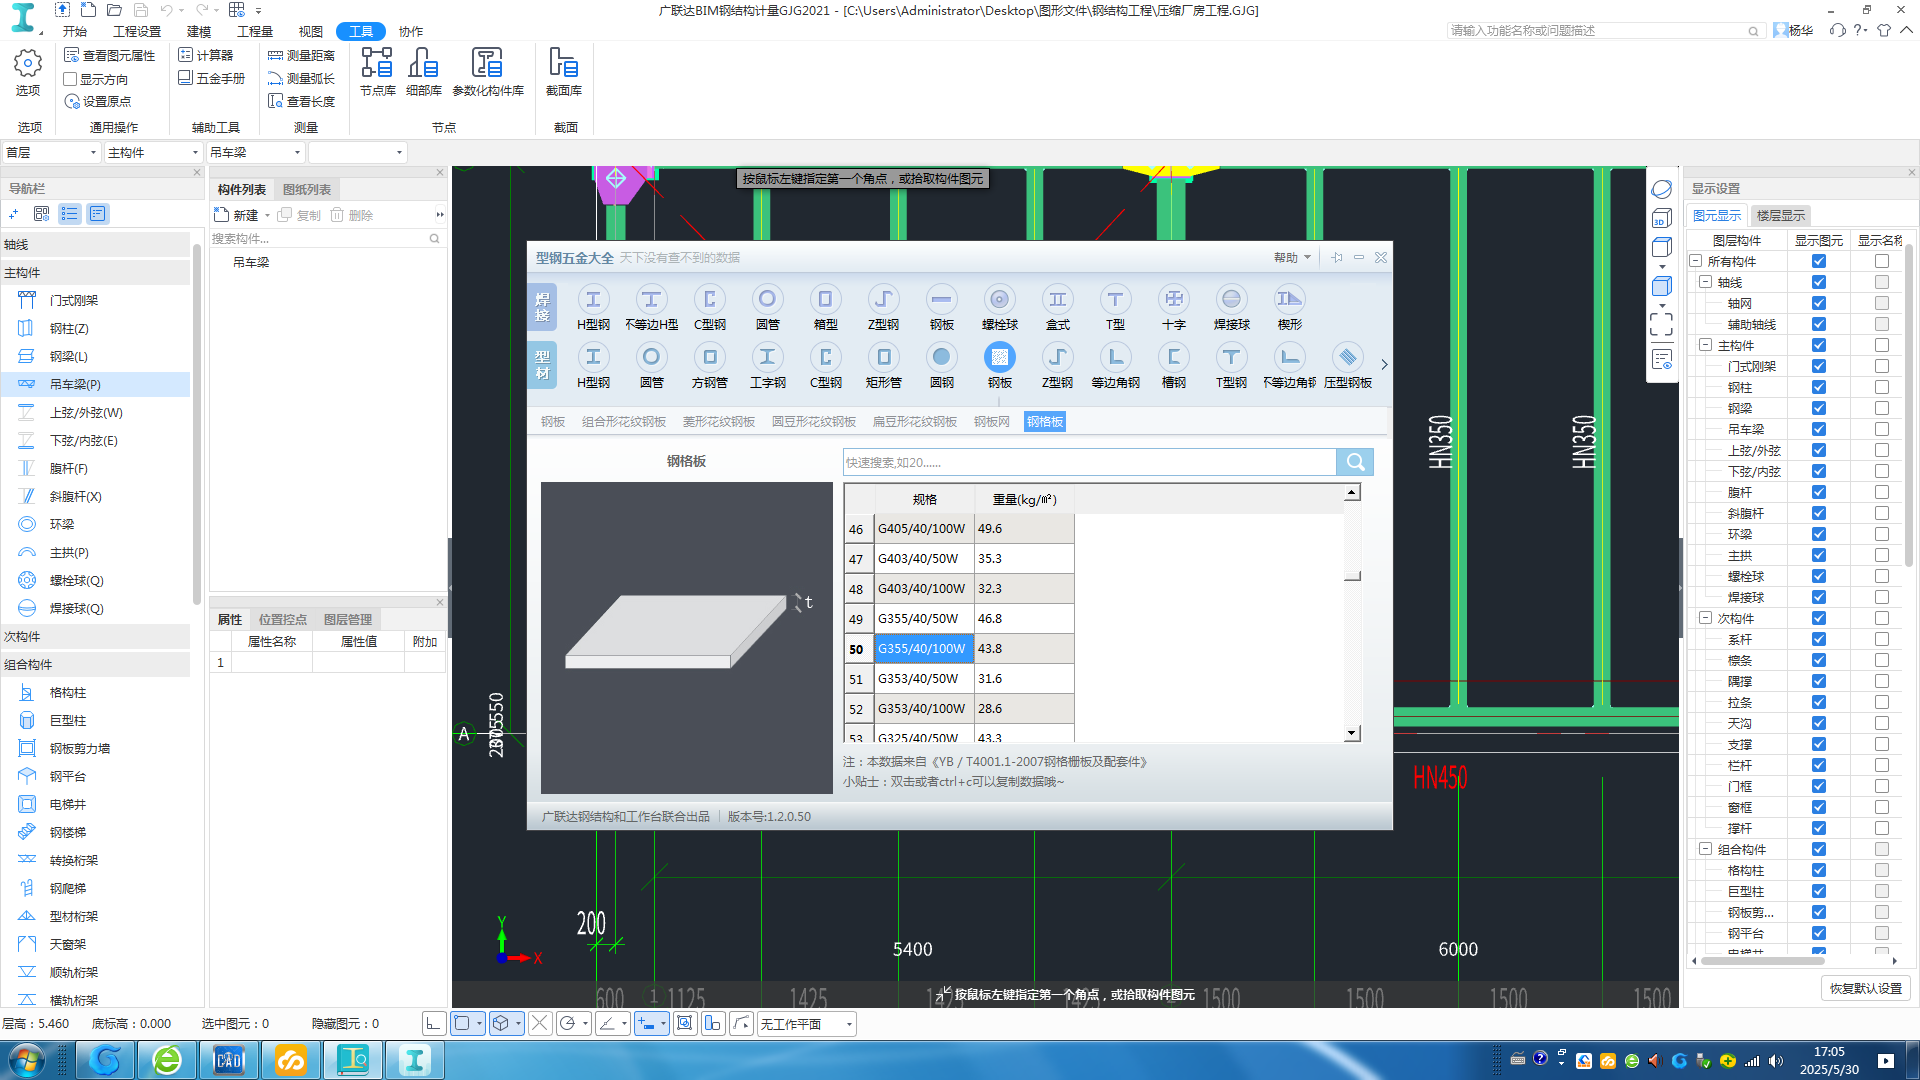The height and width of the screenshot is (1080, 1920).
Task: Collapse the 所有构件 tree node
Action: coord(1696,261)
